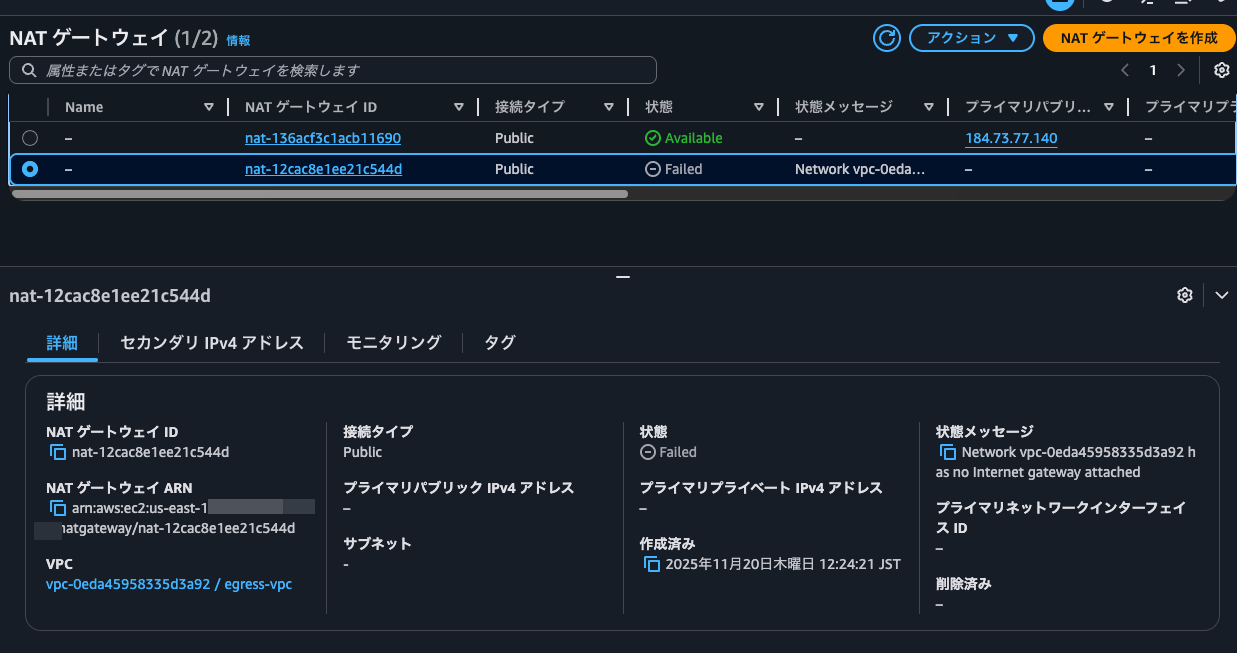Screen dimensions: 1237x653
Task: Copy the status message text
Action: pos(947,453)
